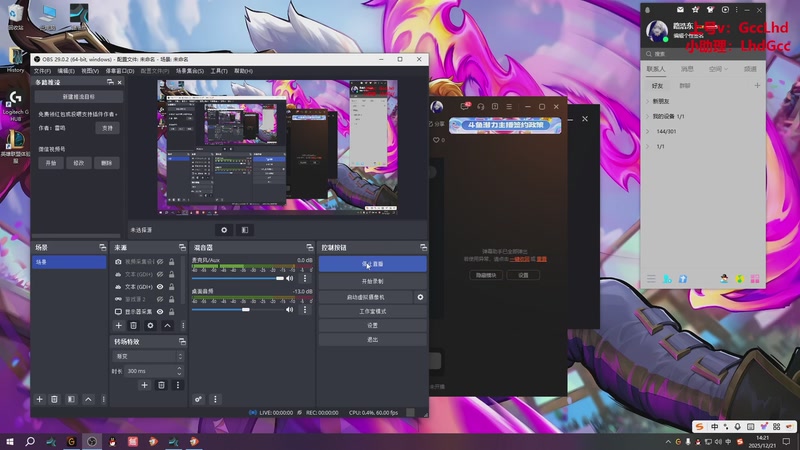This screenshot has width=800, height=450.
Task: Switch to the 消息 tab in QQ
Action: 687,69
